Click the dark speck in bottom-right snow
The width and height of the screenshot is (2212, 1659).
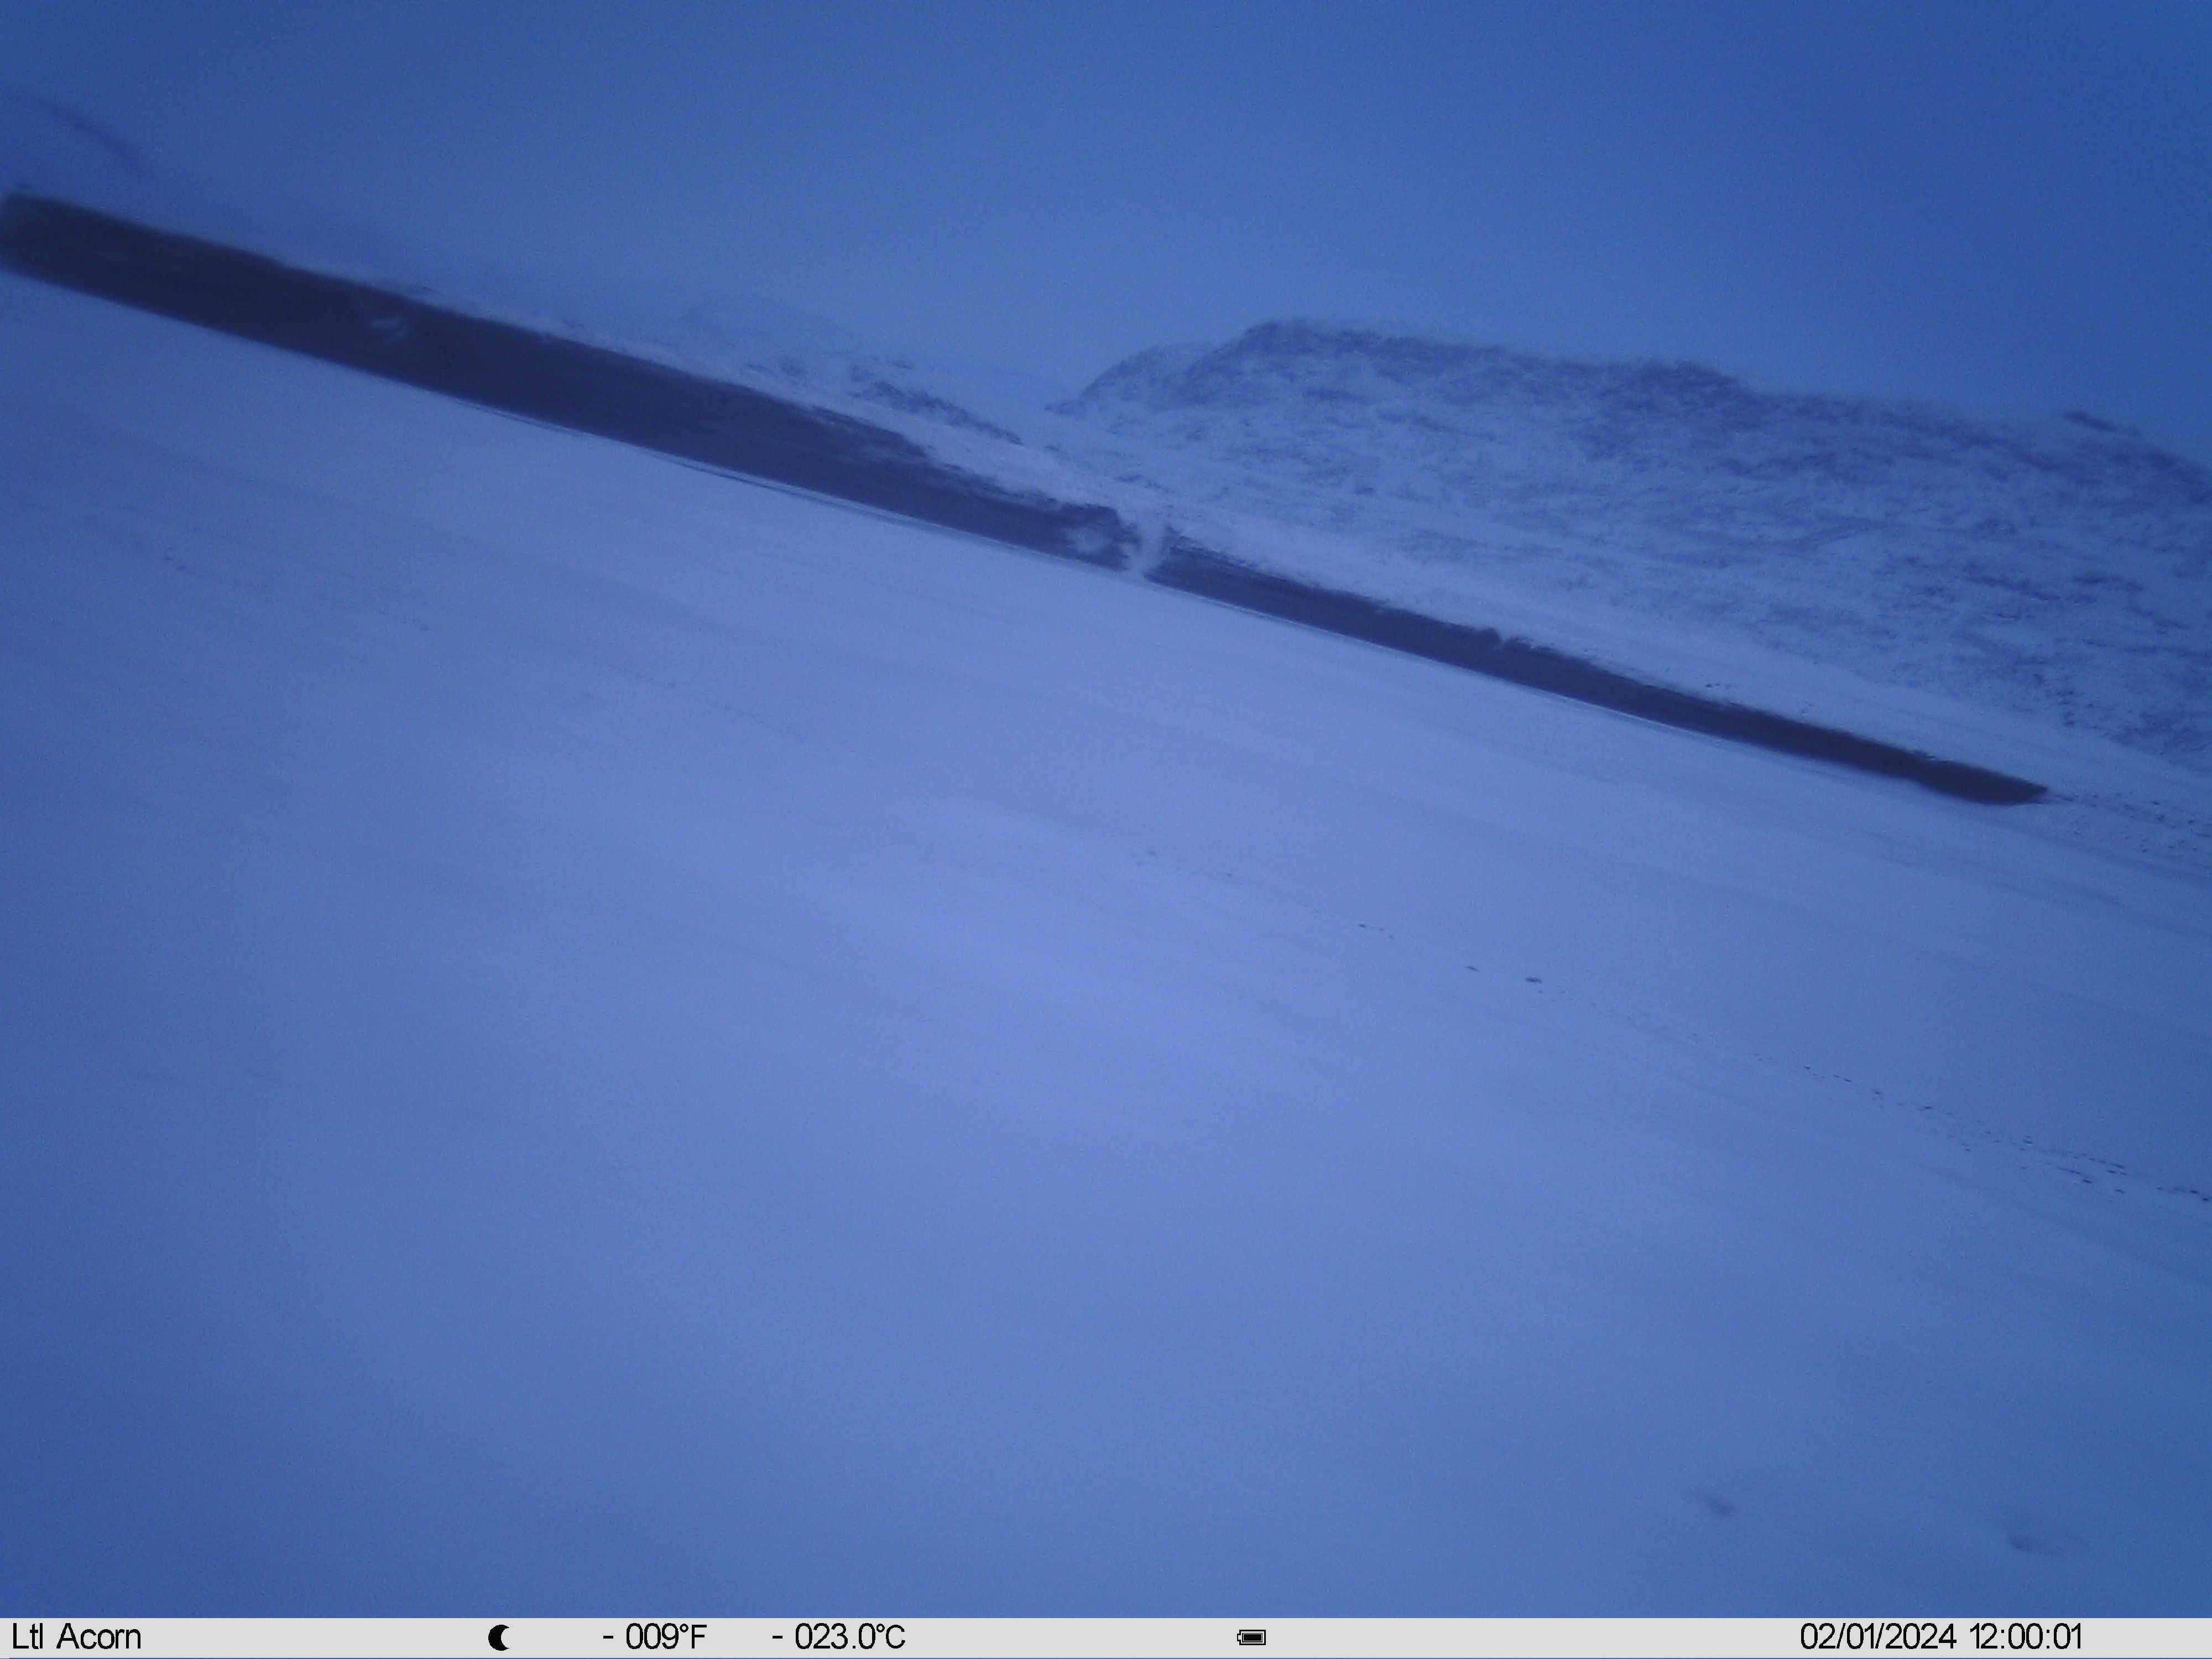coord(1719,1506)
